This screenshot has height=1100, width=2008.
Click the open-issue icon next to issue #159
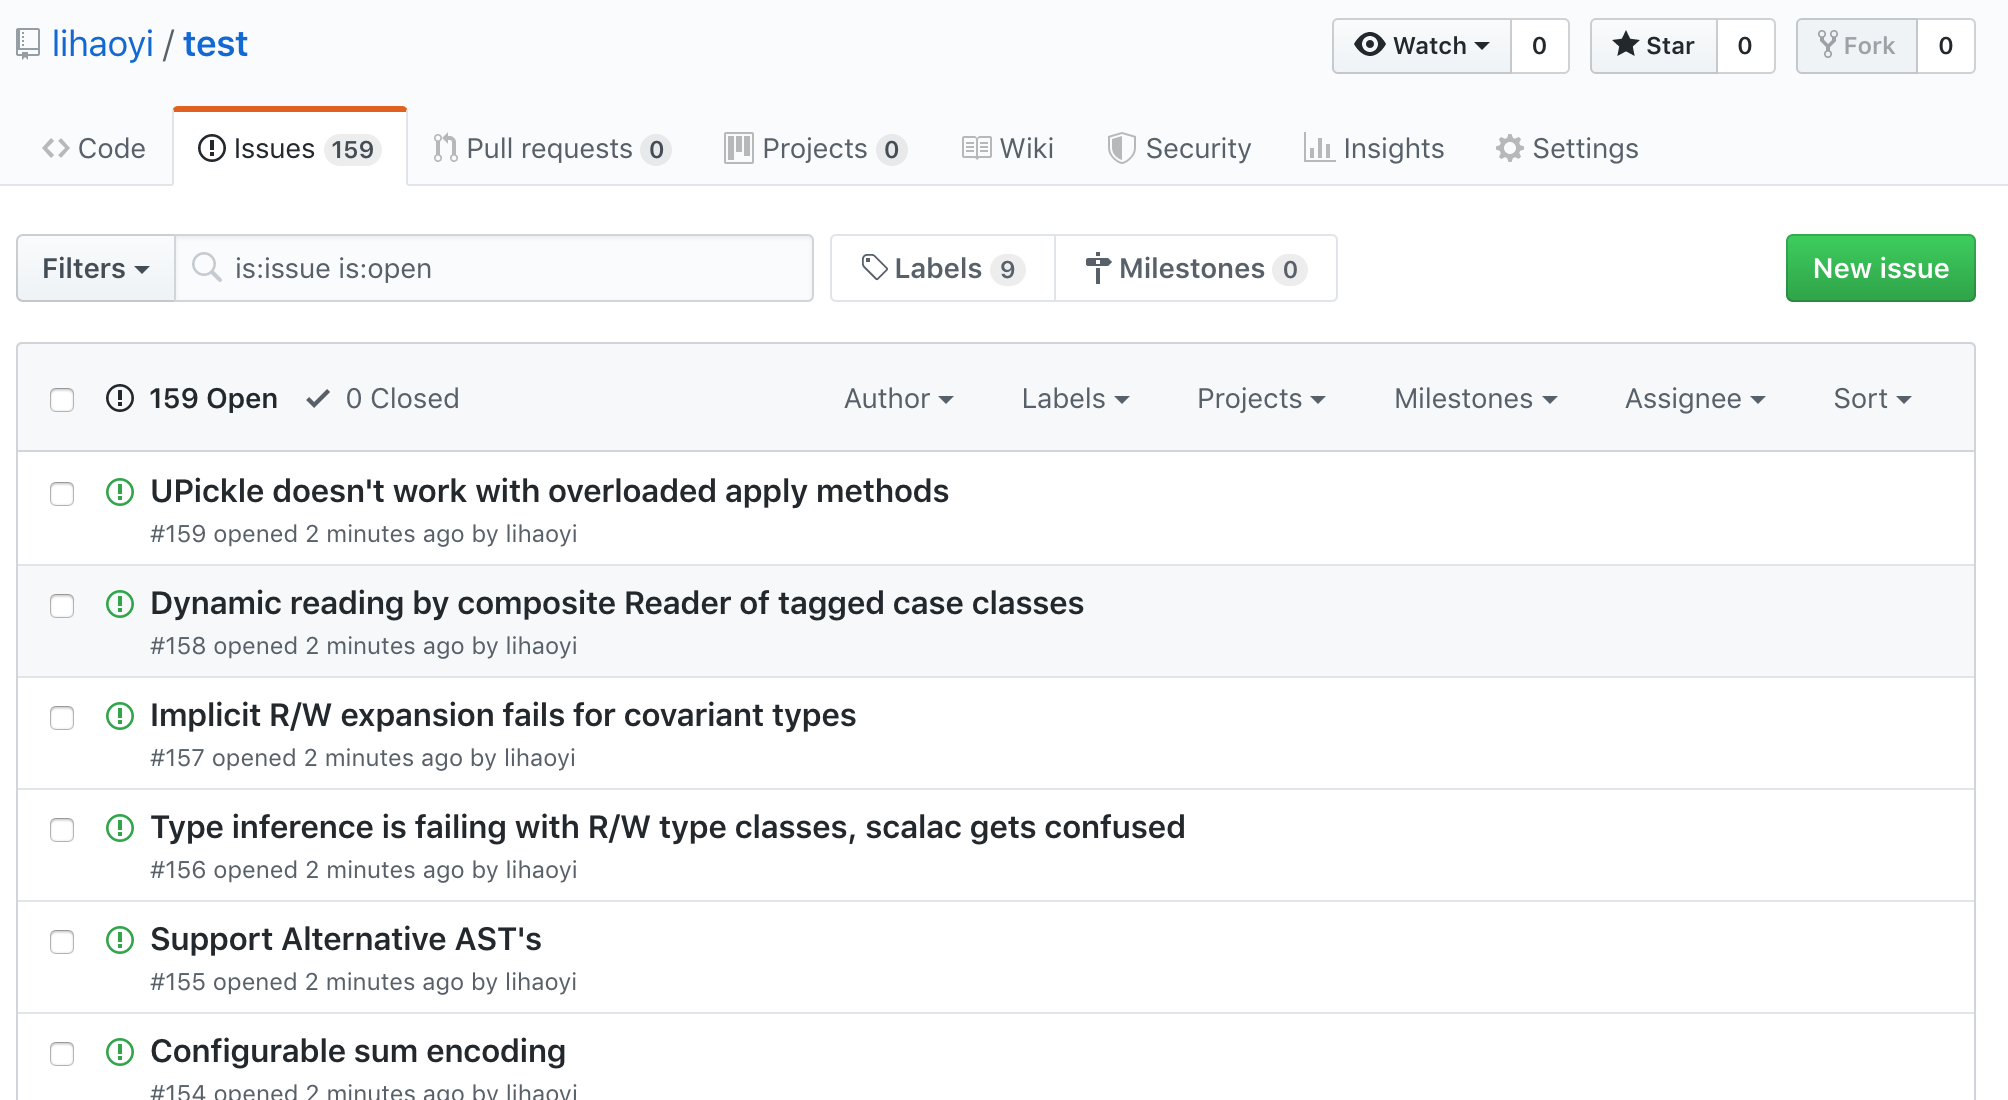pos(120,492)
